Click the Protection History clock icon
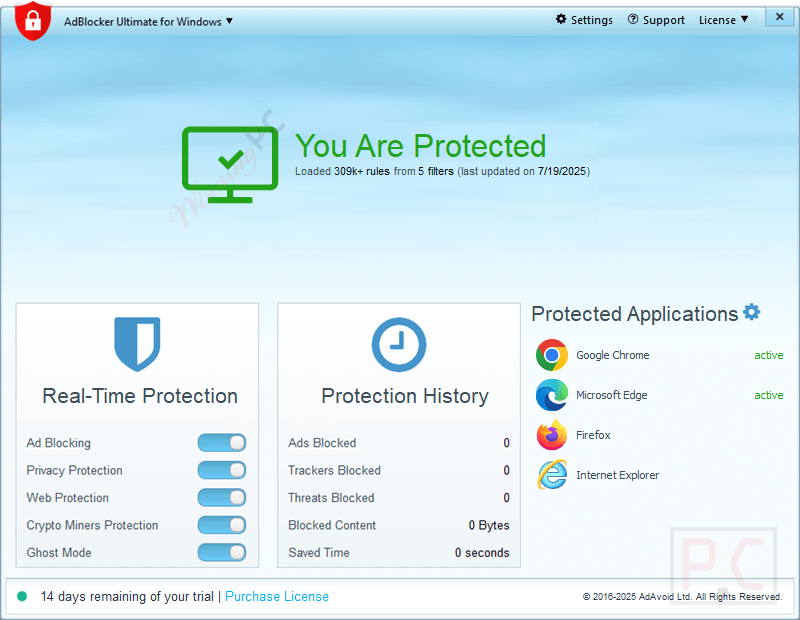The image size is (800, 620). [399, 344]
